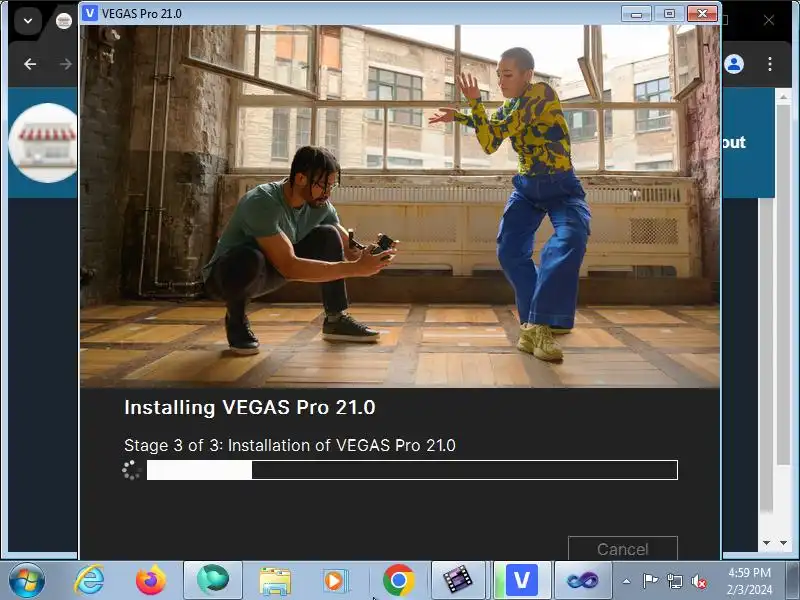Open the film clapper video app in taskbar
This screenshot has width=800, height=600.
(458, 581)
